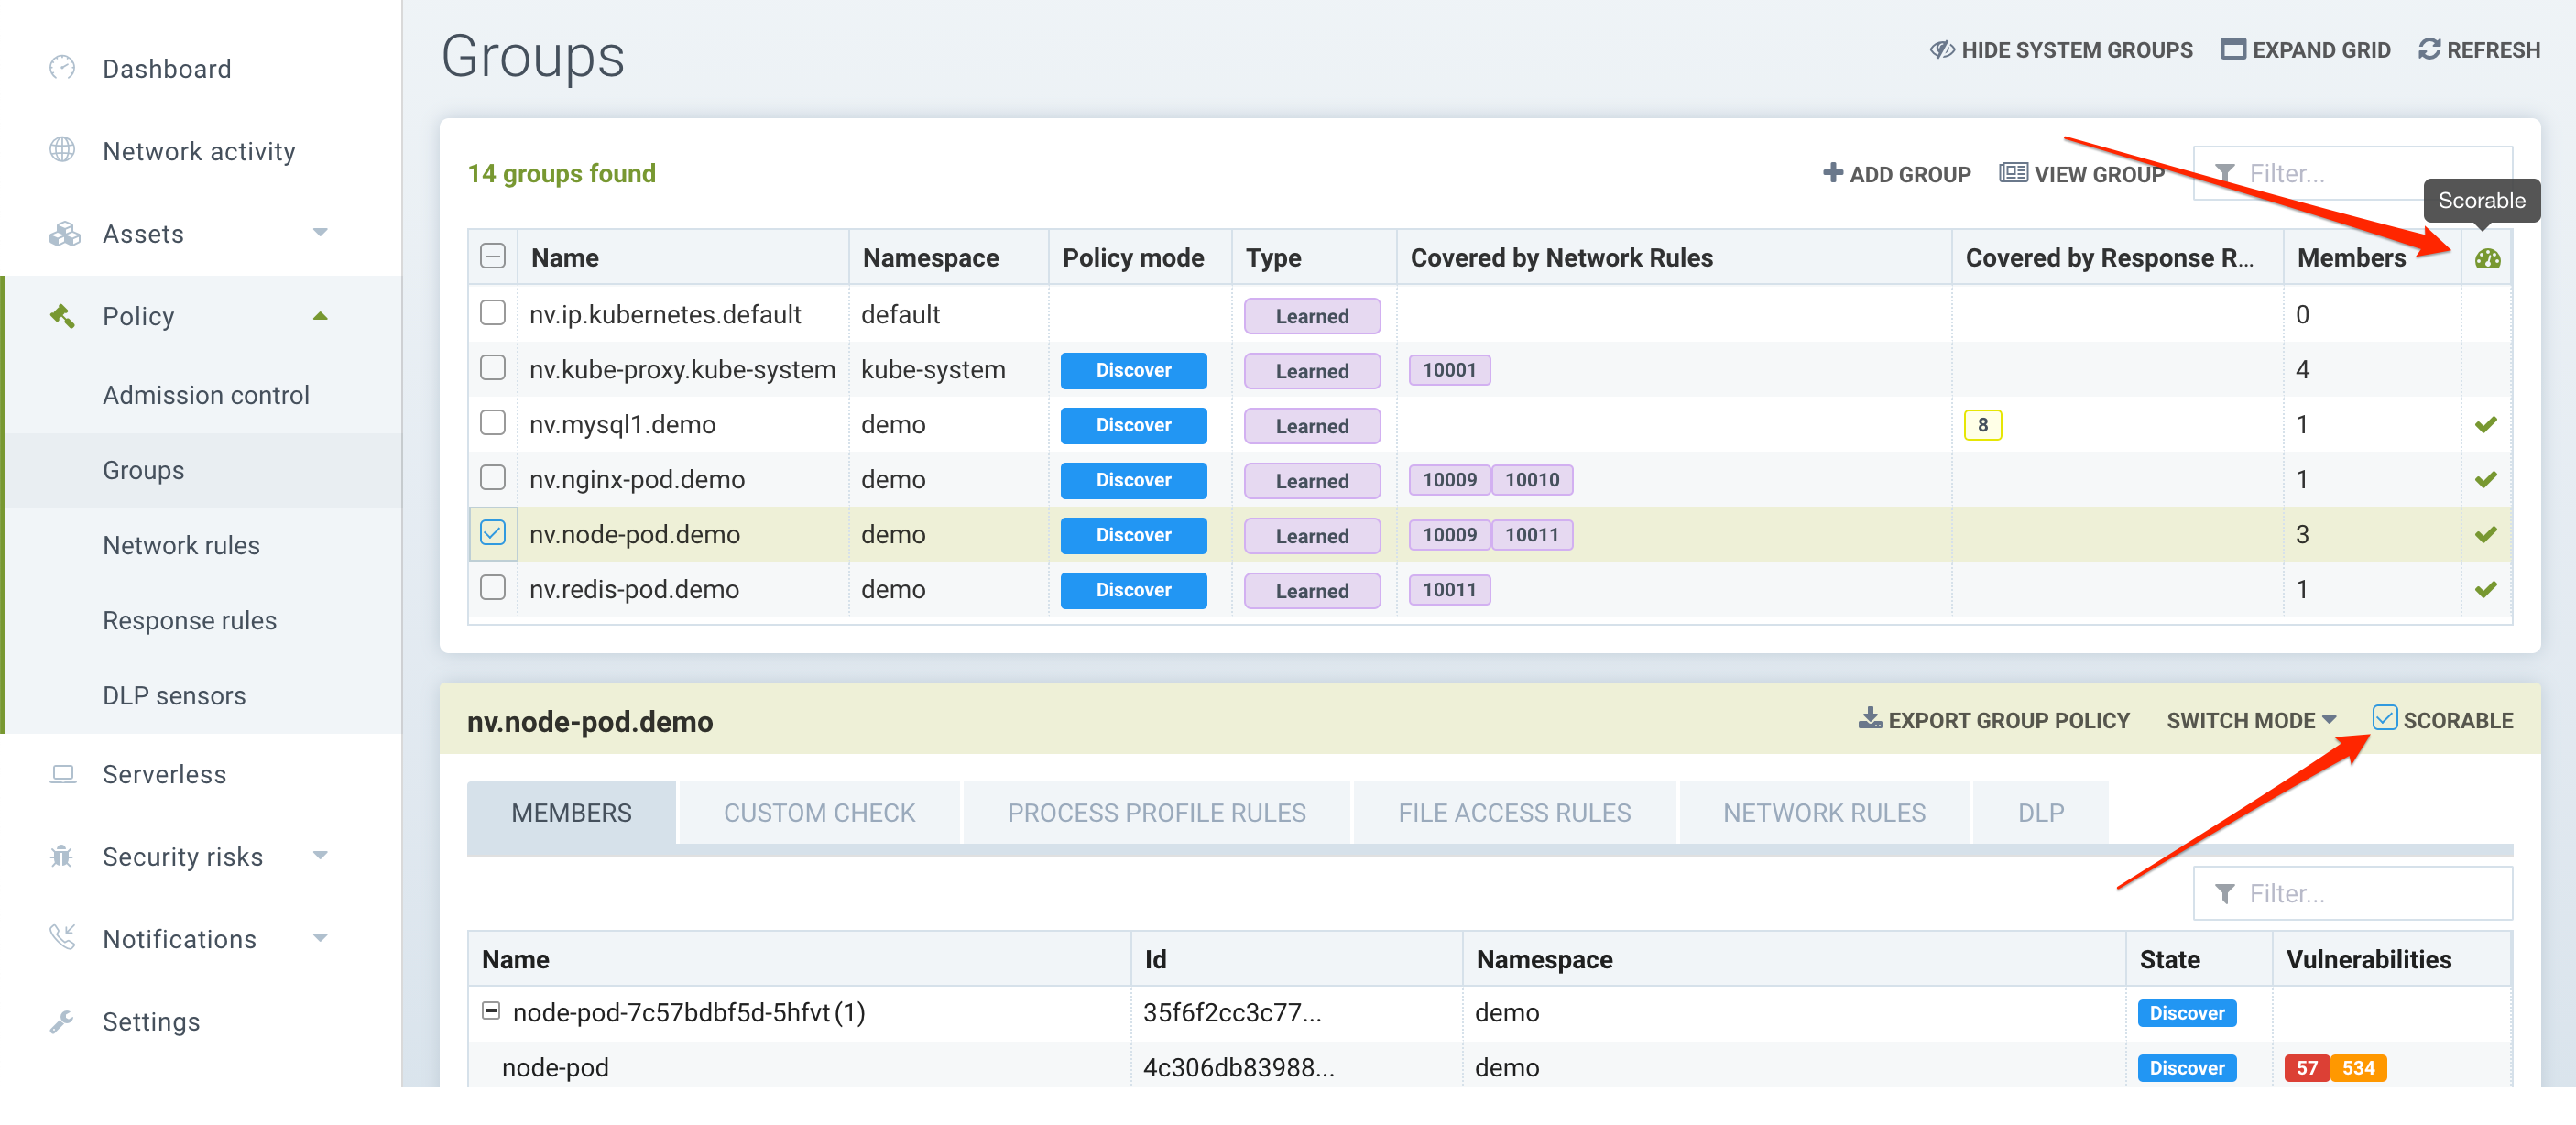Click the 57 critical vulnerabilities badge

click(x=2306, y=1067)
